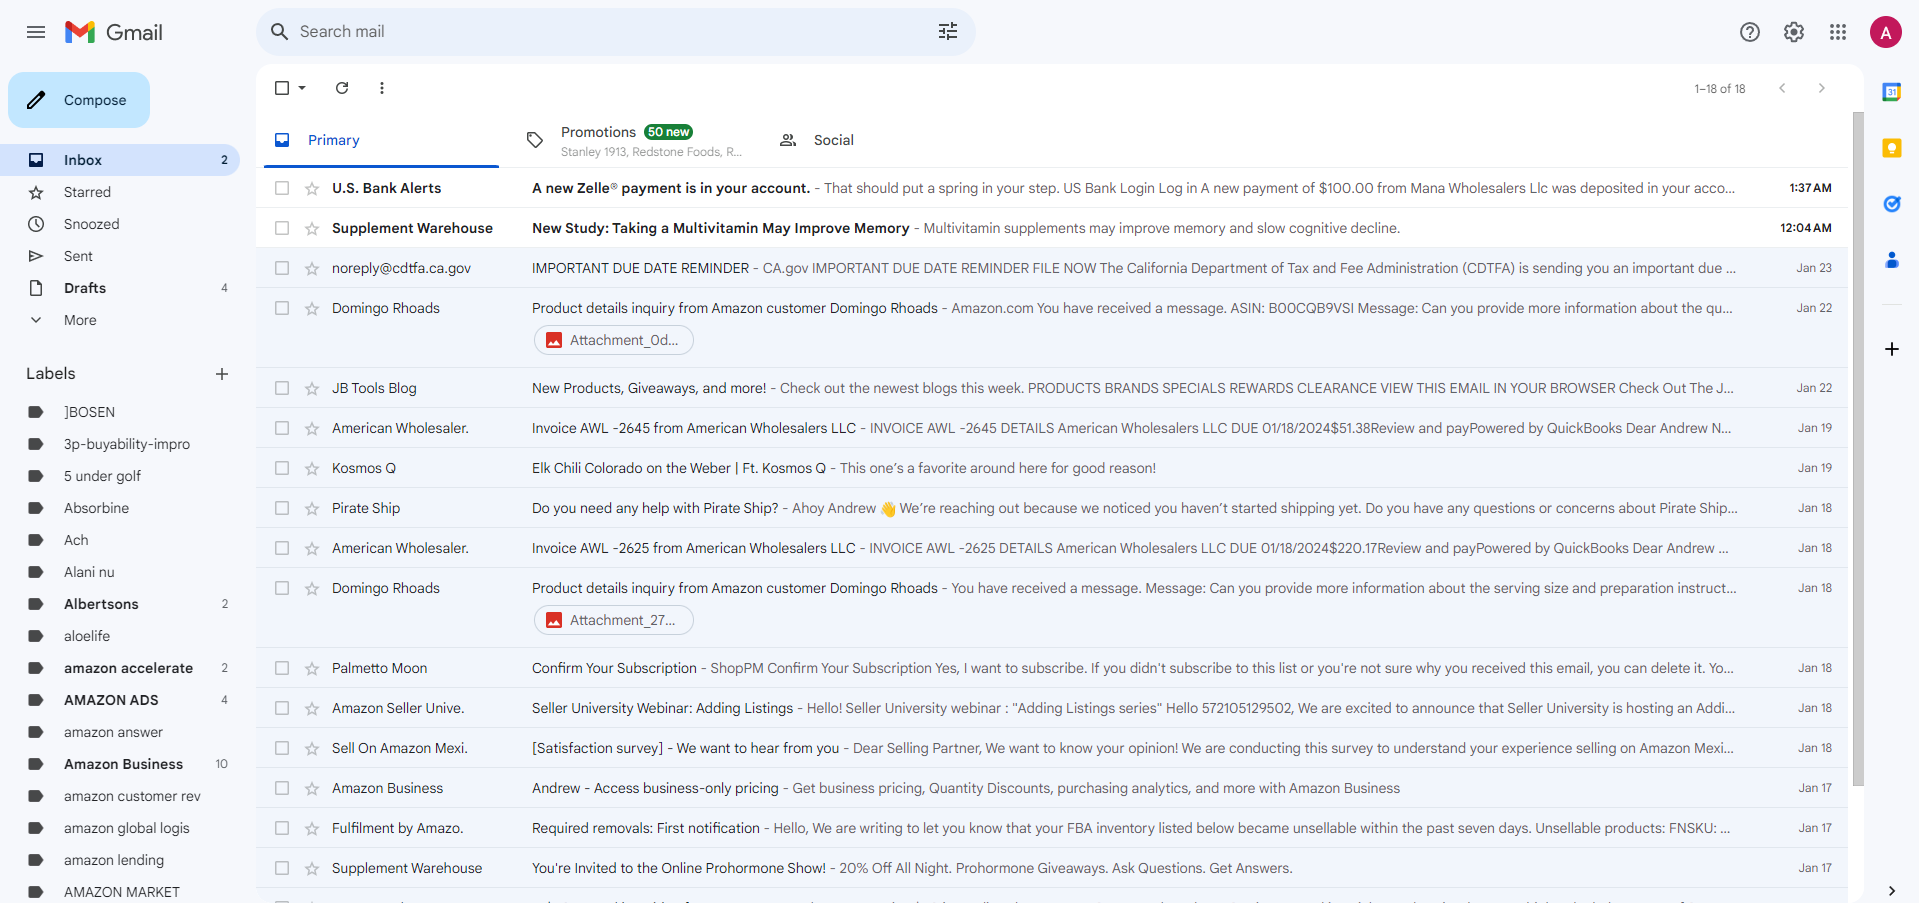Click the inbox vertical scrollbar
The image size is (1919, 903).
pyautogui.click(x=1858, y=450)
